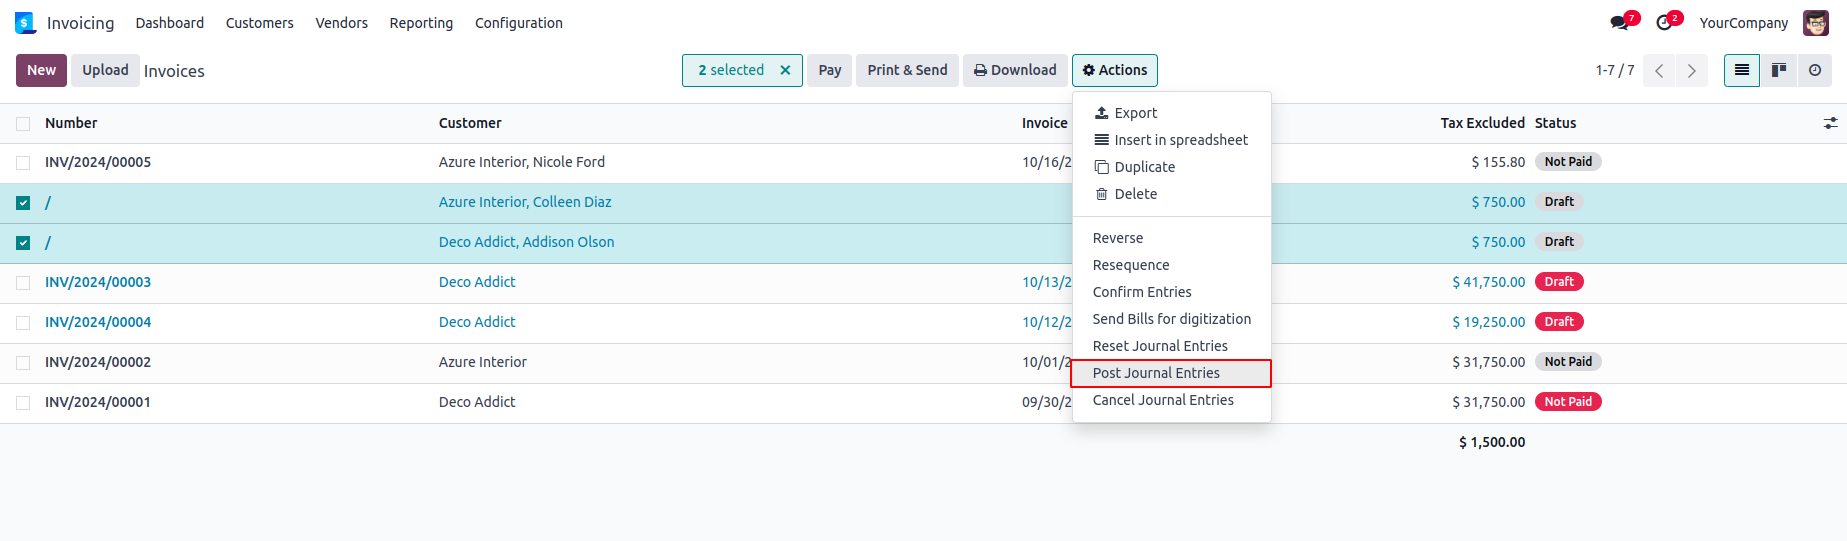1847x541 pixels.
Task: Click the user avatar picture
Action: coord(1816,23)
